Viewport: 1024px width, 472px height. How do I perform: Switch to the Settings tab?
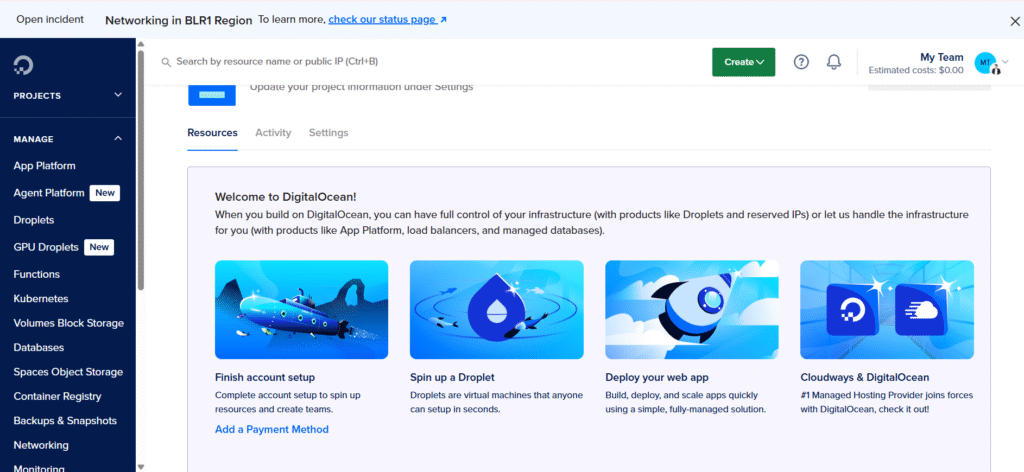(x=328, y=133)
